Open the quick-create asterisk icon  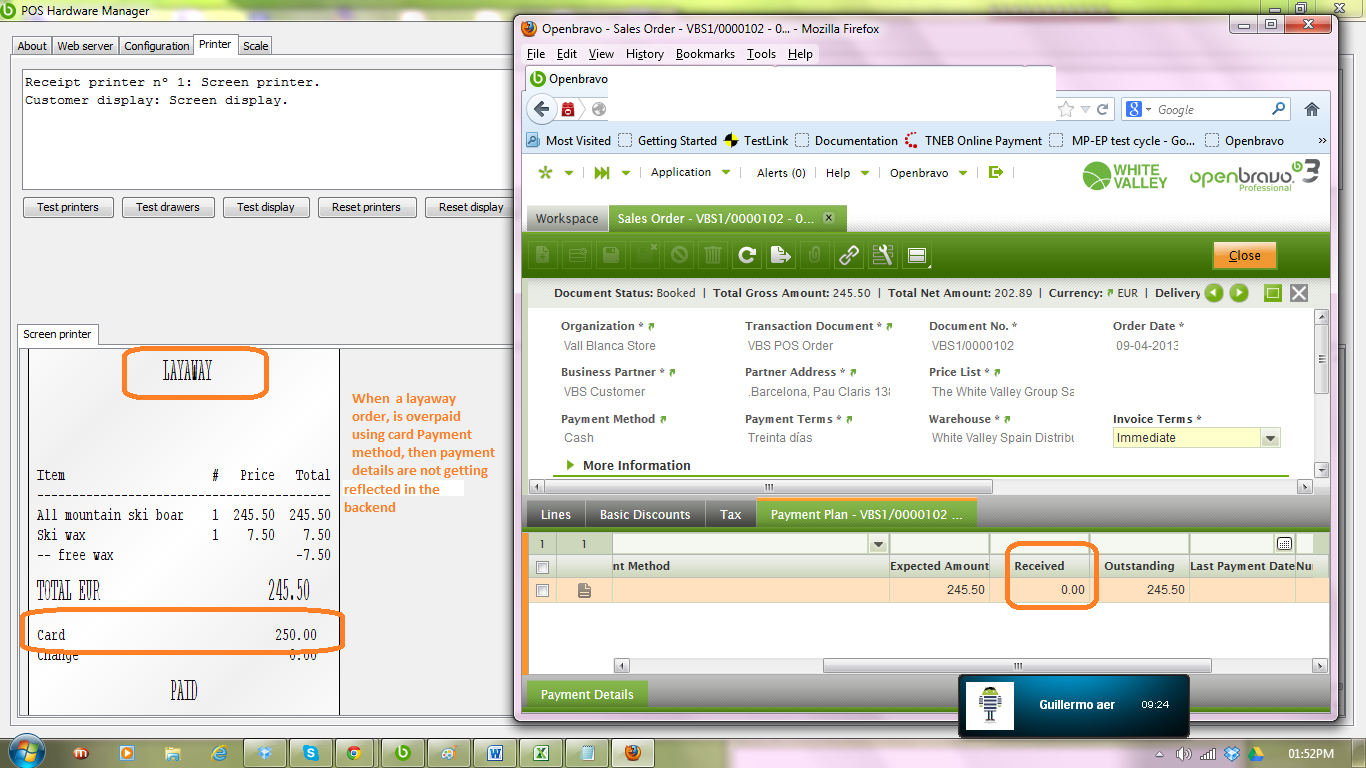point(545,172)
